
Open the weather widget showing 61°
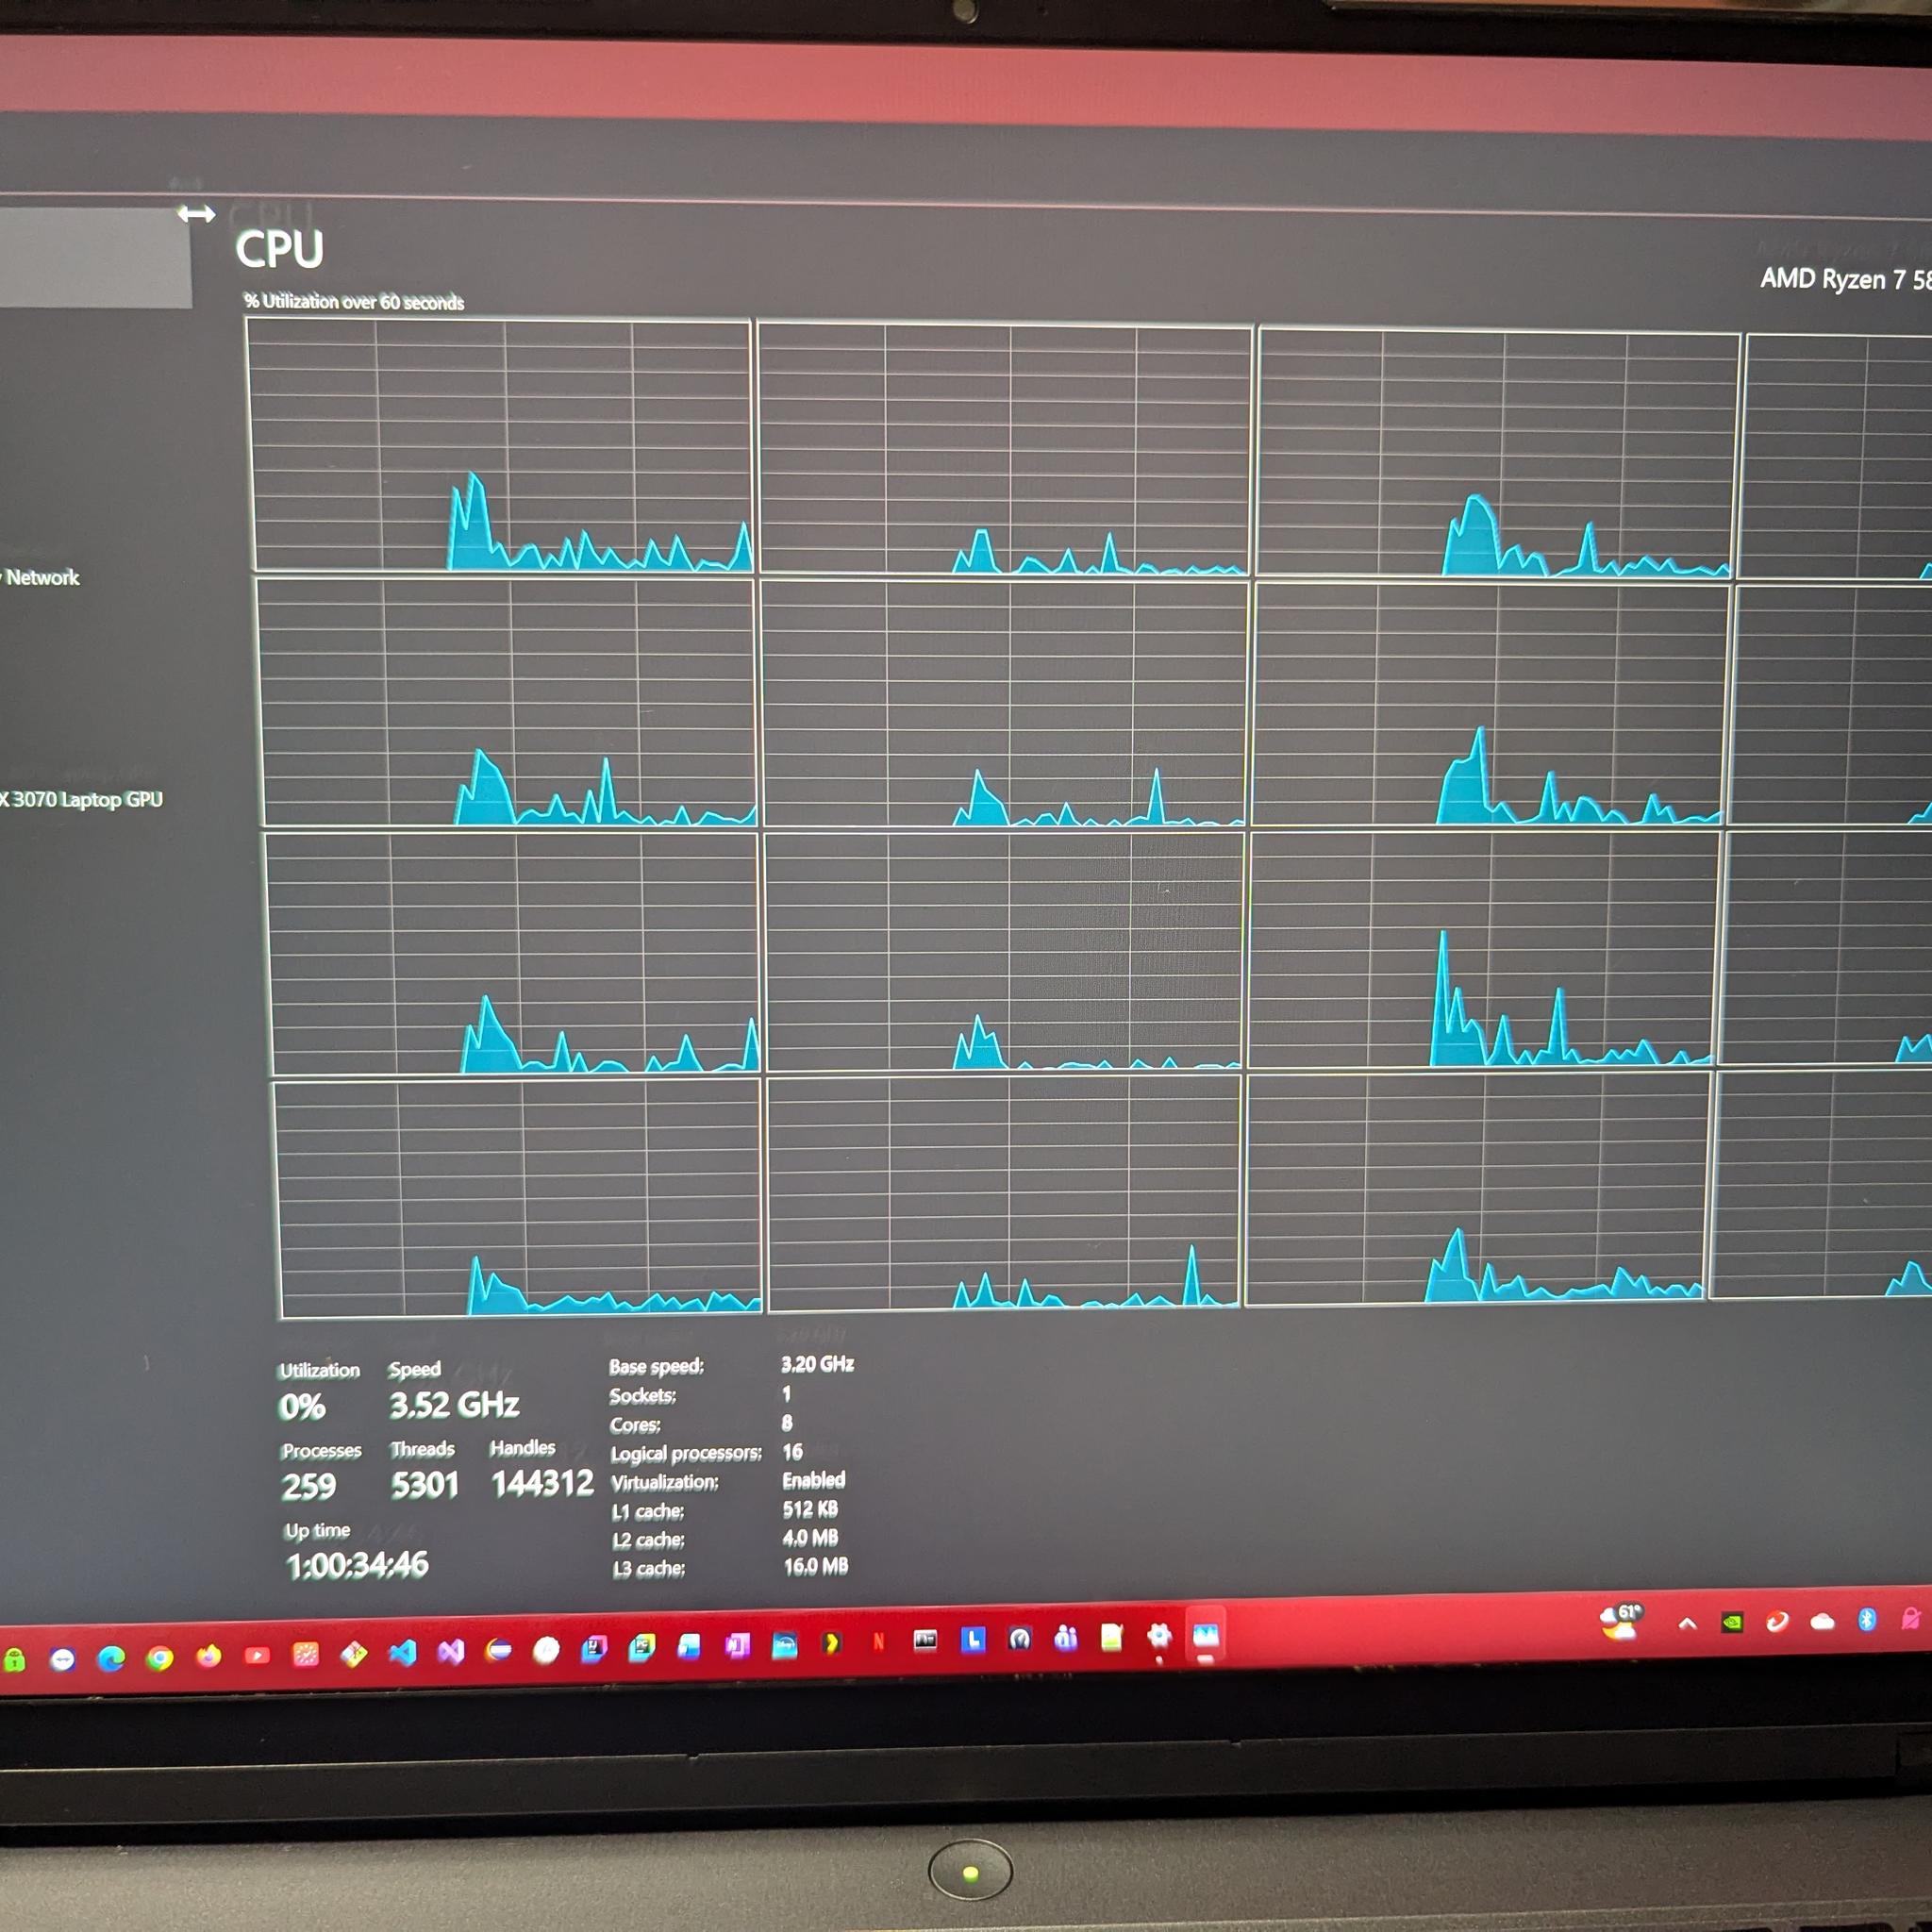pyautogui.click(x=1622, y=1621)
